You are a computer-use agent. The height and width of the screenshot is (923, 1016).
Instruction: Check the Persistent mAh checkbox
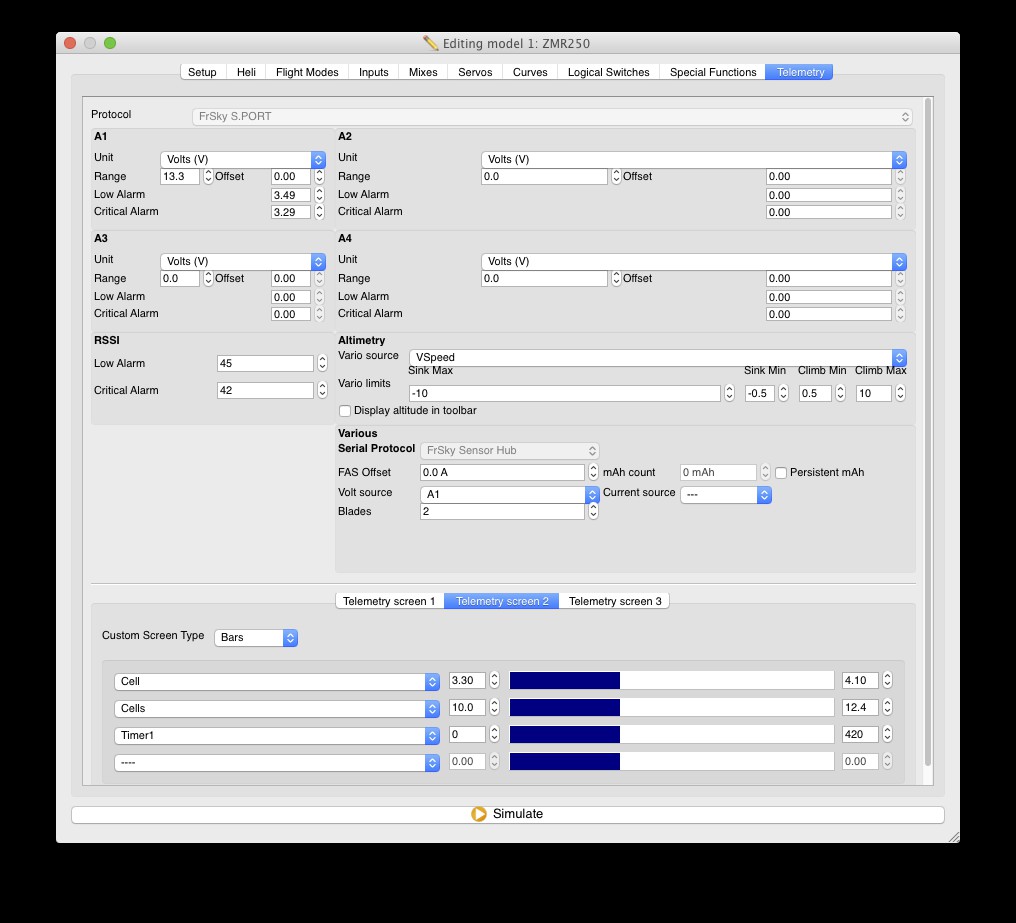coord(781,473)
